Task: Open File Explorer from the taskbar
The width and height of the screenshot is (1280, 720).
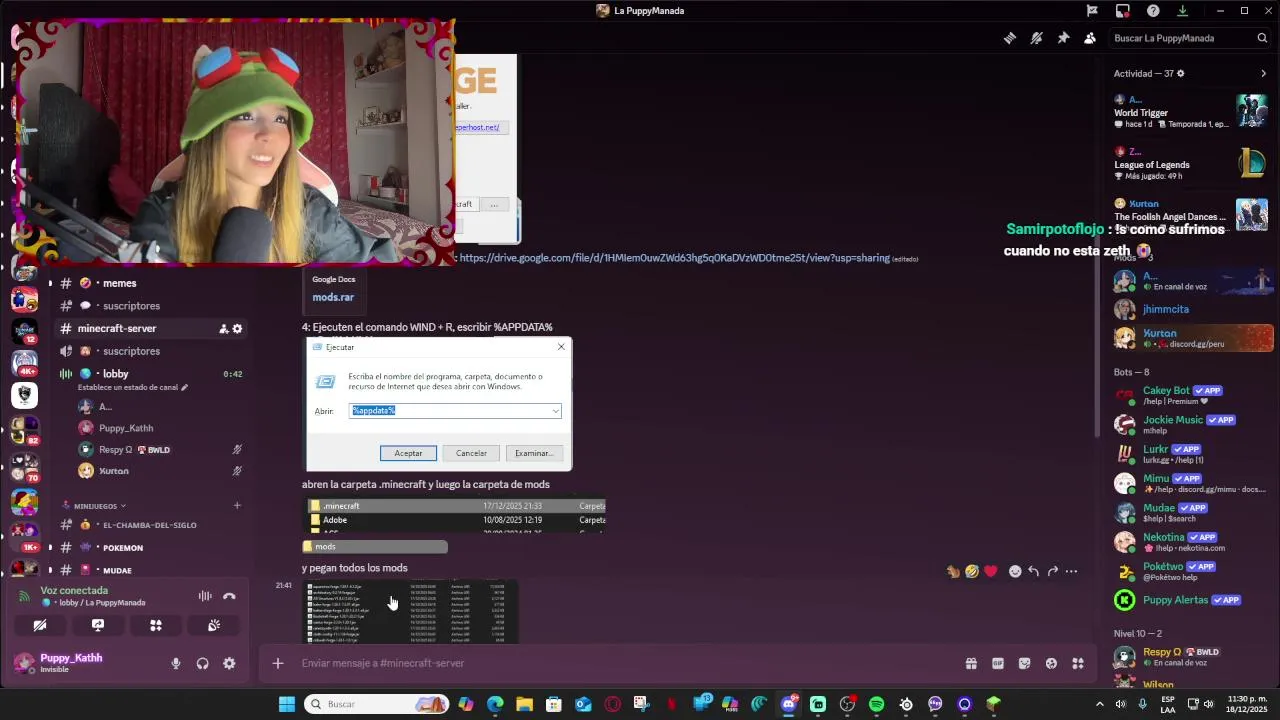Action: pos(524,704)
